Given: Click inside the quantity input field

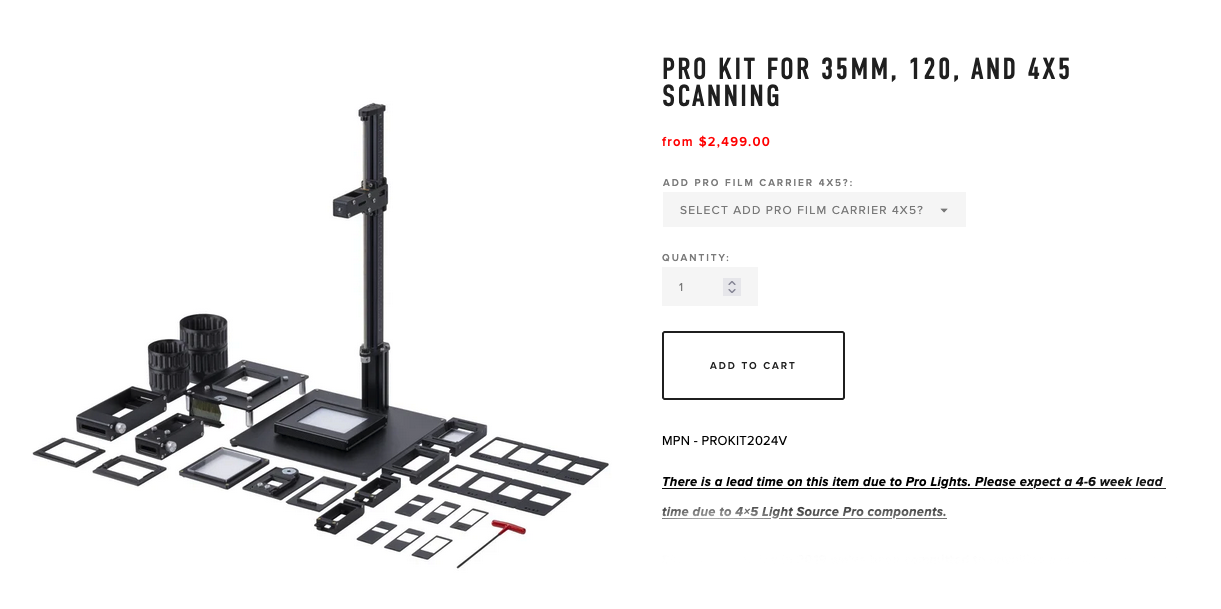Looking at the screenshot, I should (x=695, y=286).
